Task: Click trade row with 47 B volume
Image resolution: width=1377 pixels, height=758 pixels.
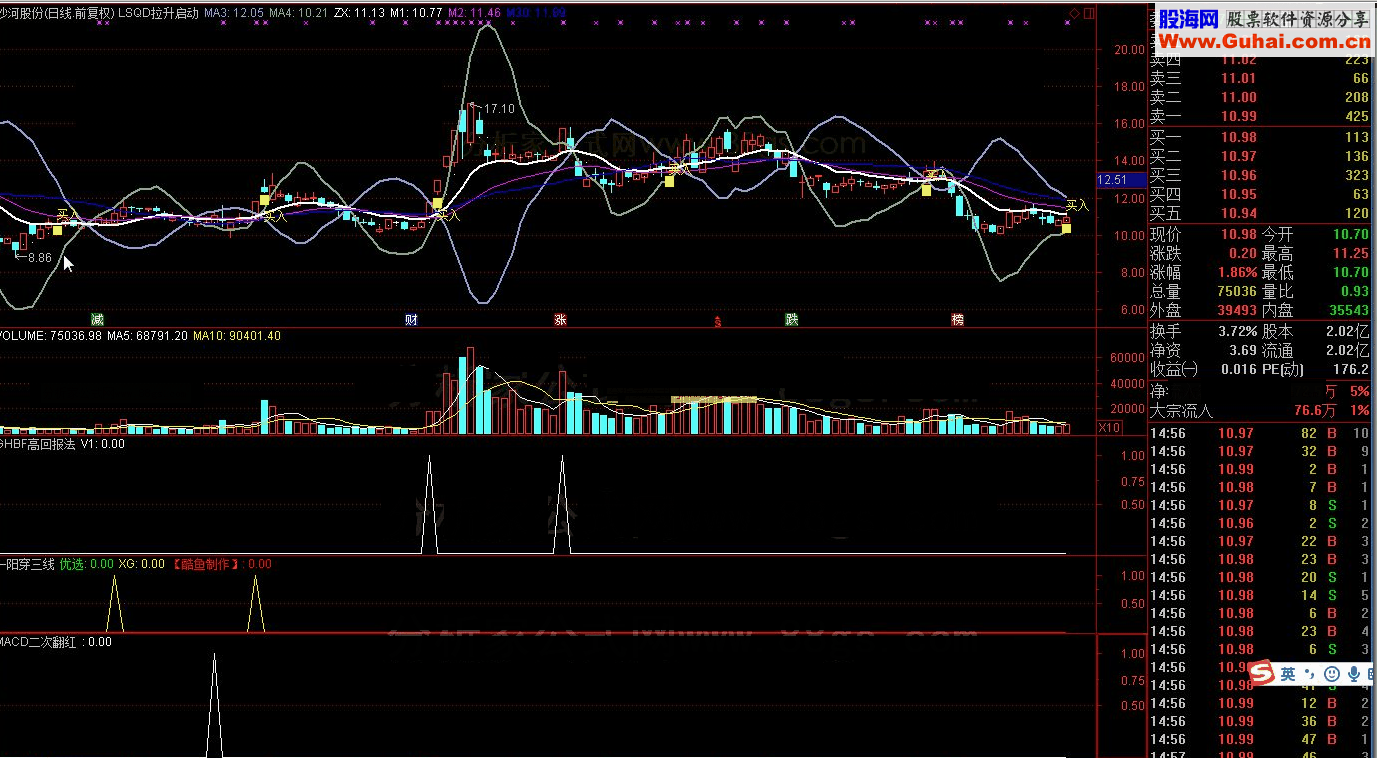Action: pos(1262,739)
